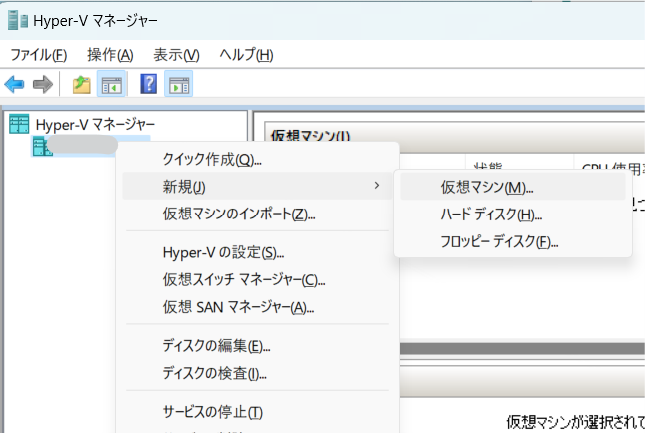Open the ファイル(F) menu
This screenshot has width=645, height=433.
tap(38, 55)
